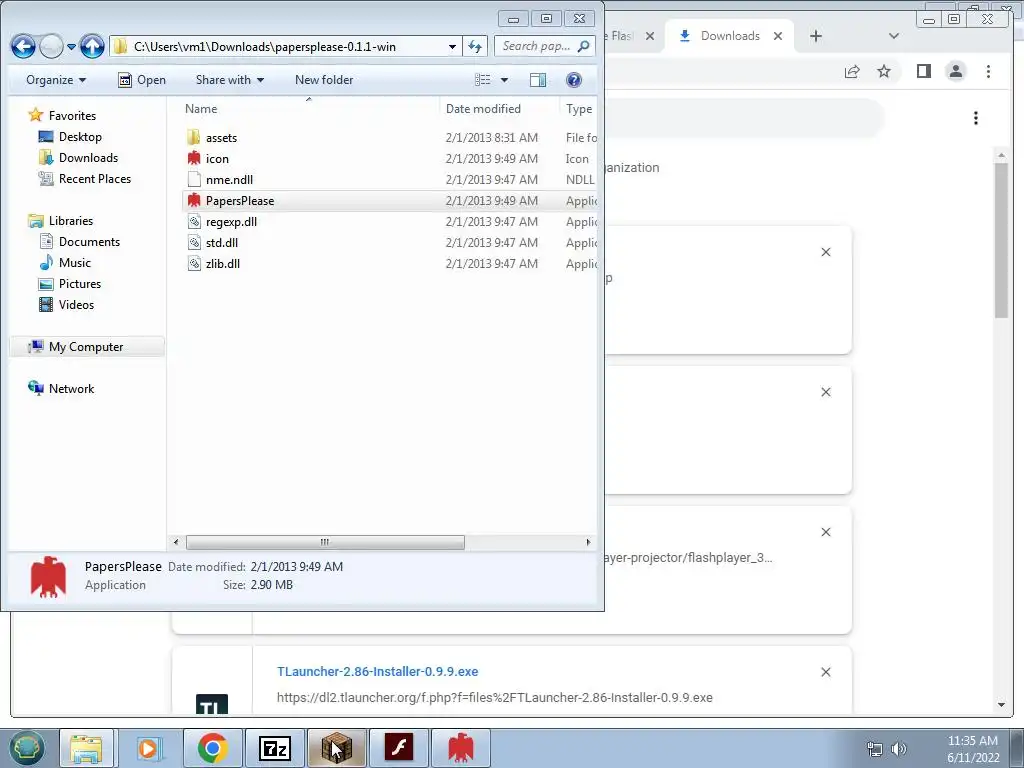Click the address bar path field
This screenshot has height=768, width=1024.
280,46
